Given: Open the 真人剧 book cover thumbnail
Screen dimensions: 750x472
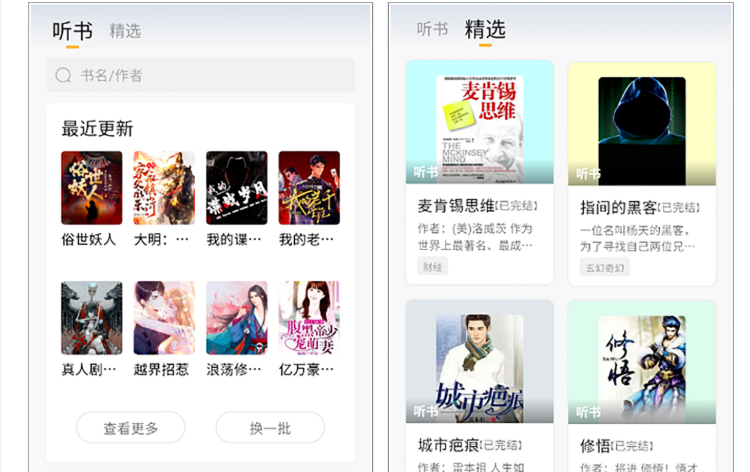Looking at the screenshot, I should pos(92,318).
